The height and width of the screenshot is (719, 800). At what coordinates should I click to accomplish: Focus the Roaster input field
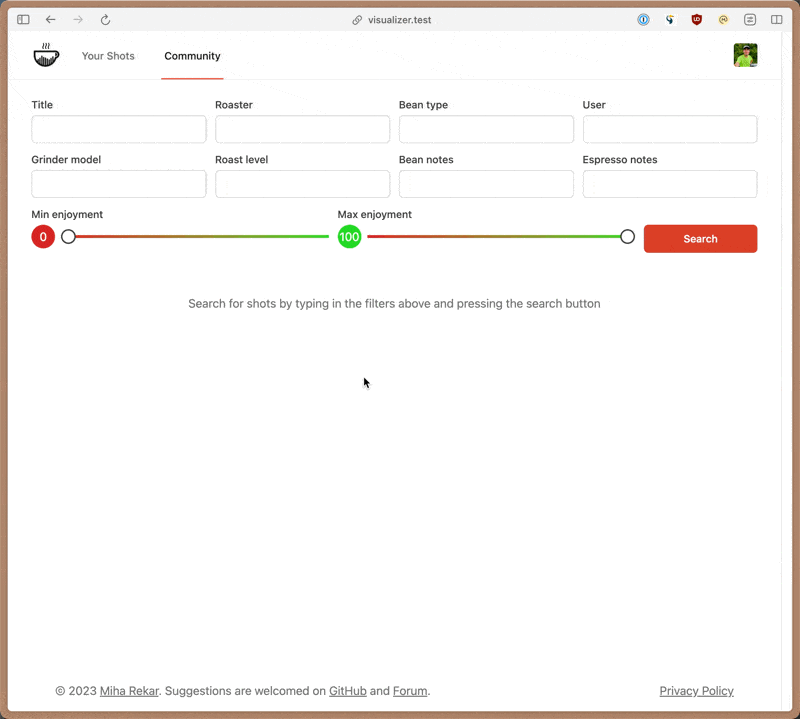[x=302, y=129]
